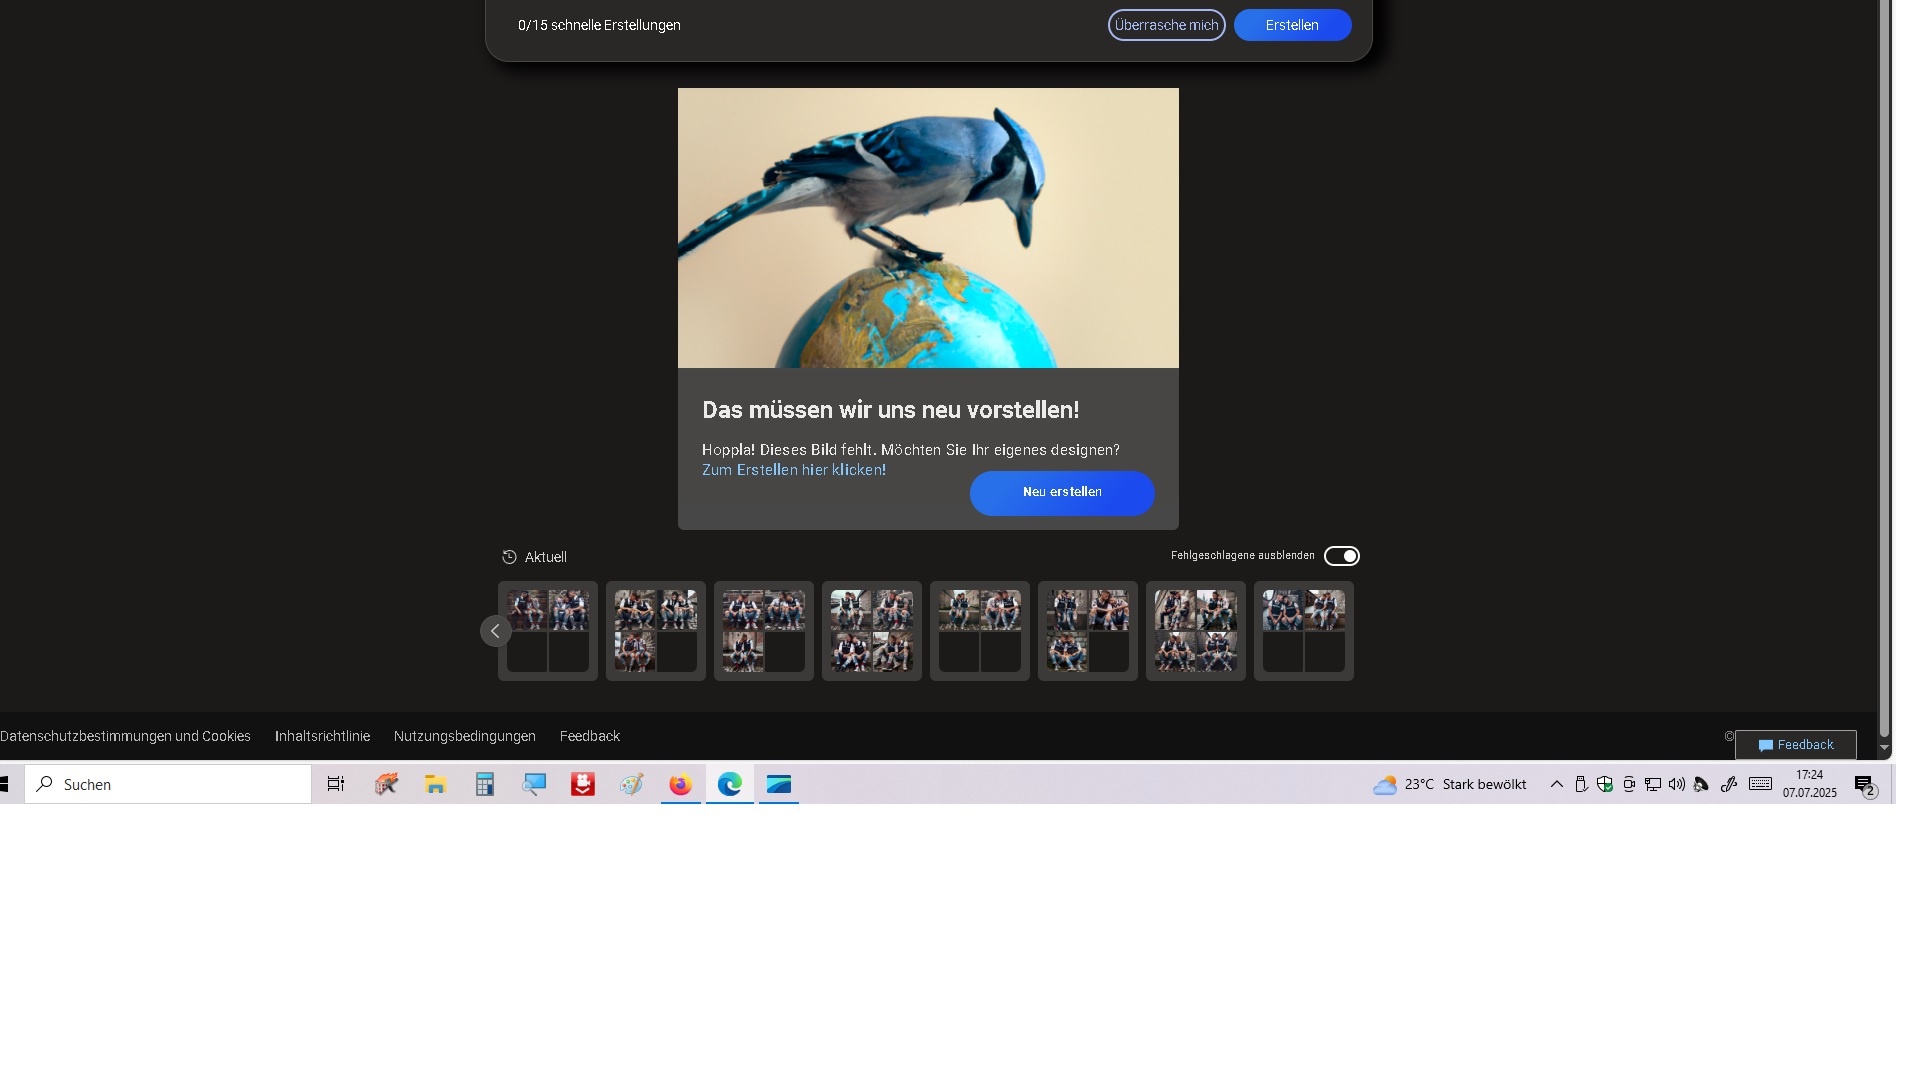Click the "Überrasche mich" button
The image size is (1920, 1080).
(1166, 24)
